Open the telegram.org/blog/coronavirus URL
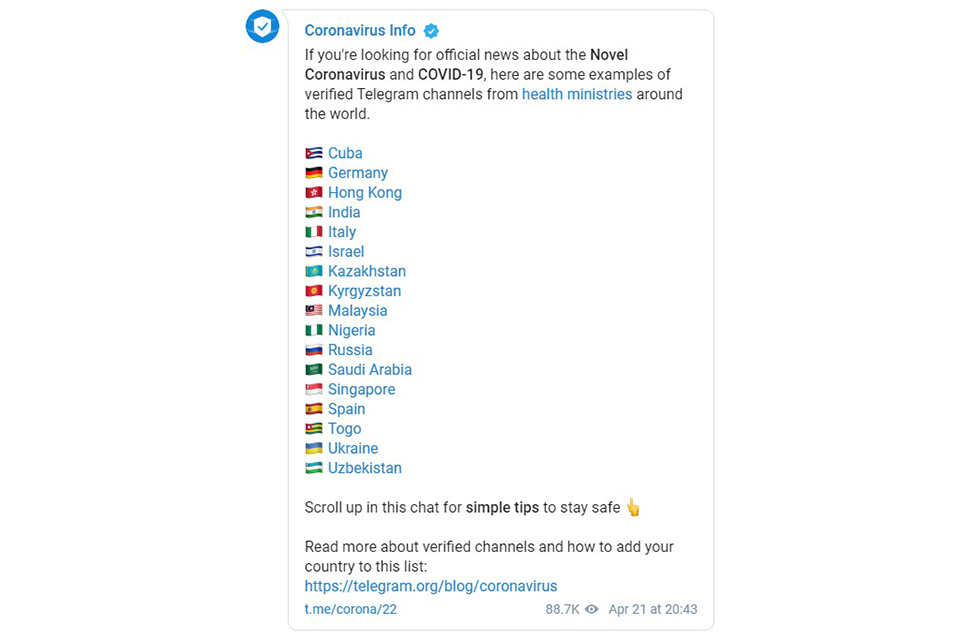The width and height of the screenshot is (960, 640). point(431,586)
